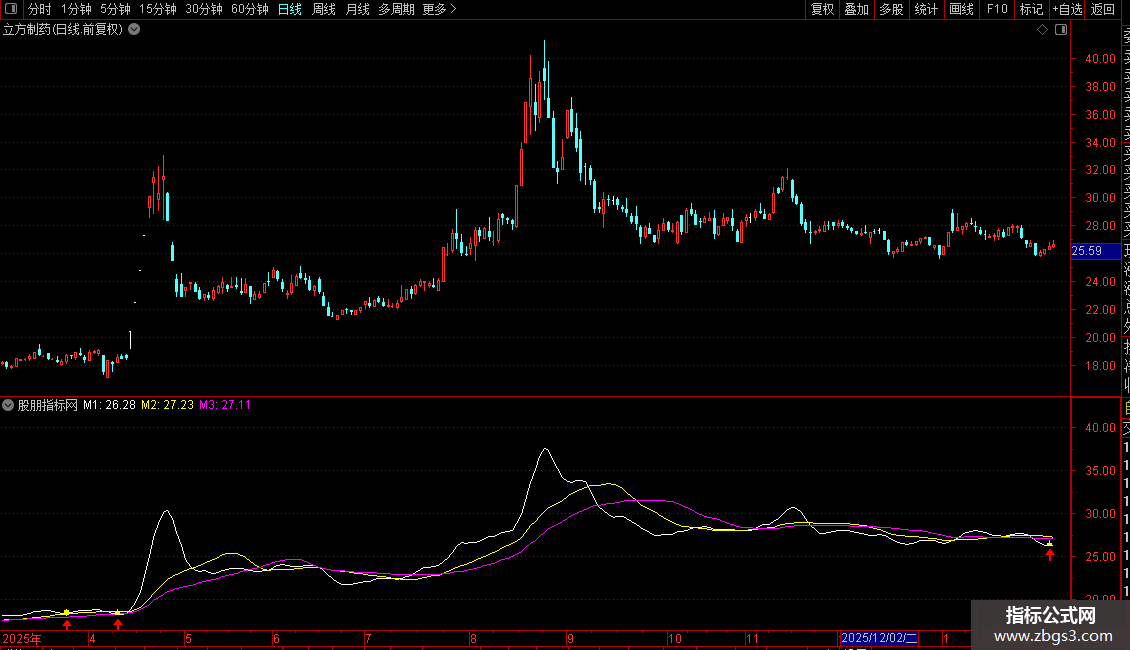Screen dimensions: 1130x650
Task: Click 返回 to go back
Action: tap(1103, 9)
